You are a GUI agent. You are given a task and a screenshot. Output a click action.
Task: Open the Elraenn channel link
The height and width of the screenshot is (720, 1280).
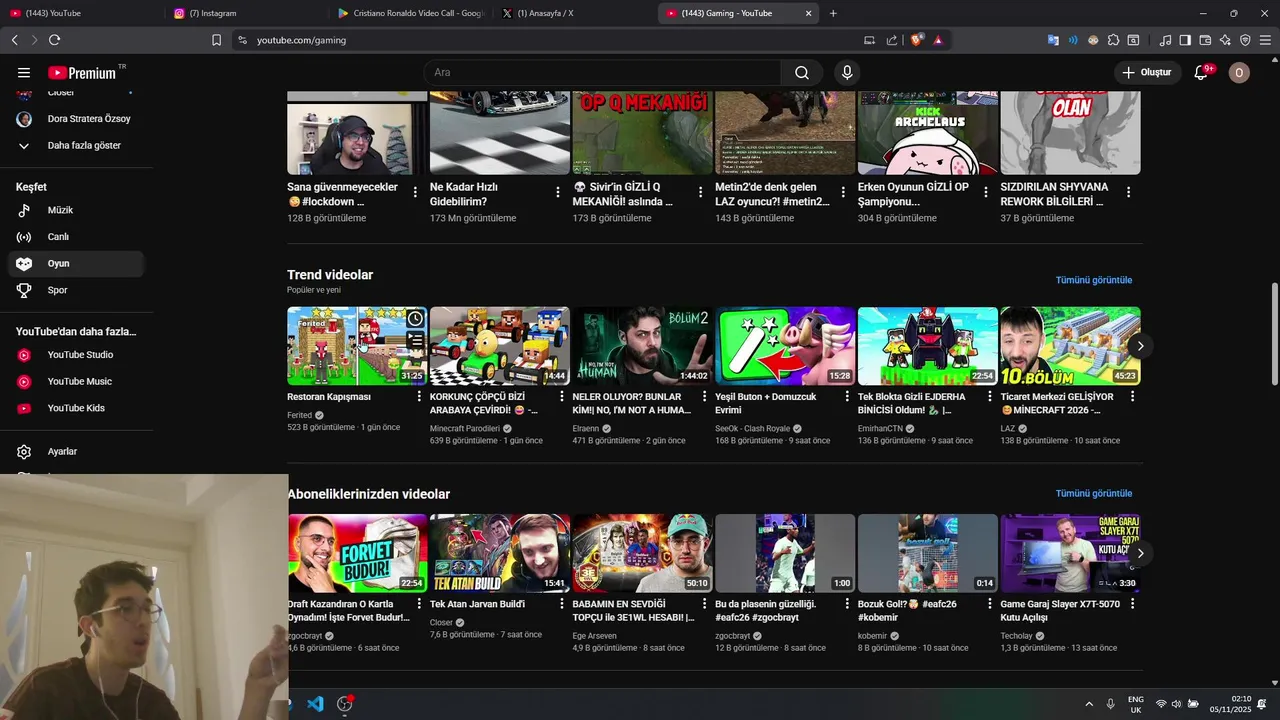point(586,428)
